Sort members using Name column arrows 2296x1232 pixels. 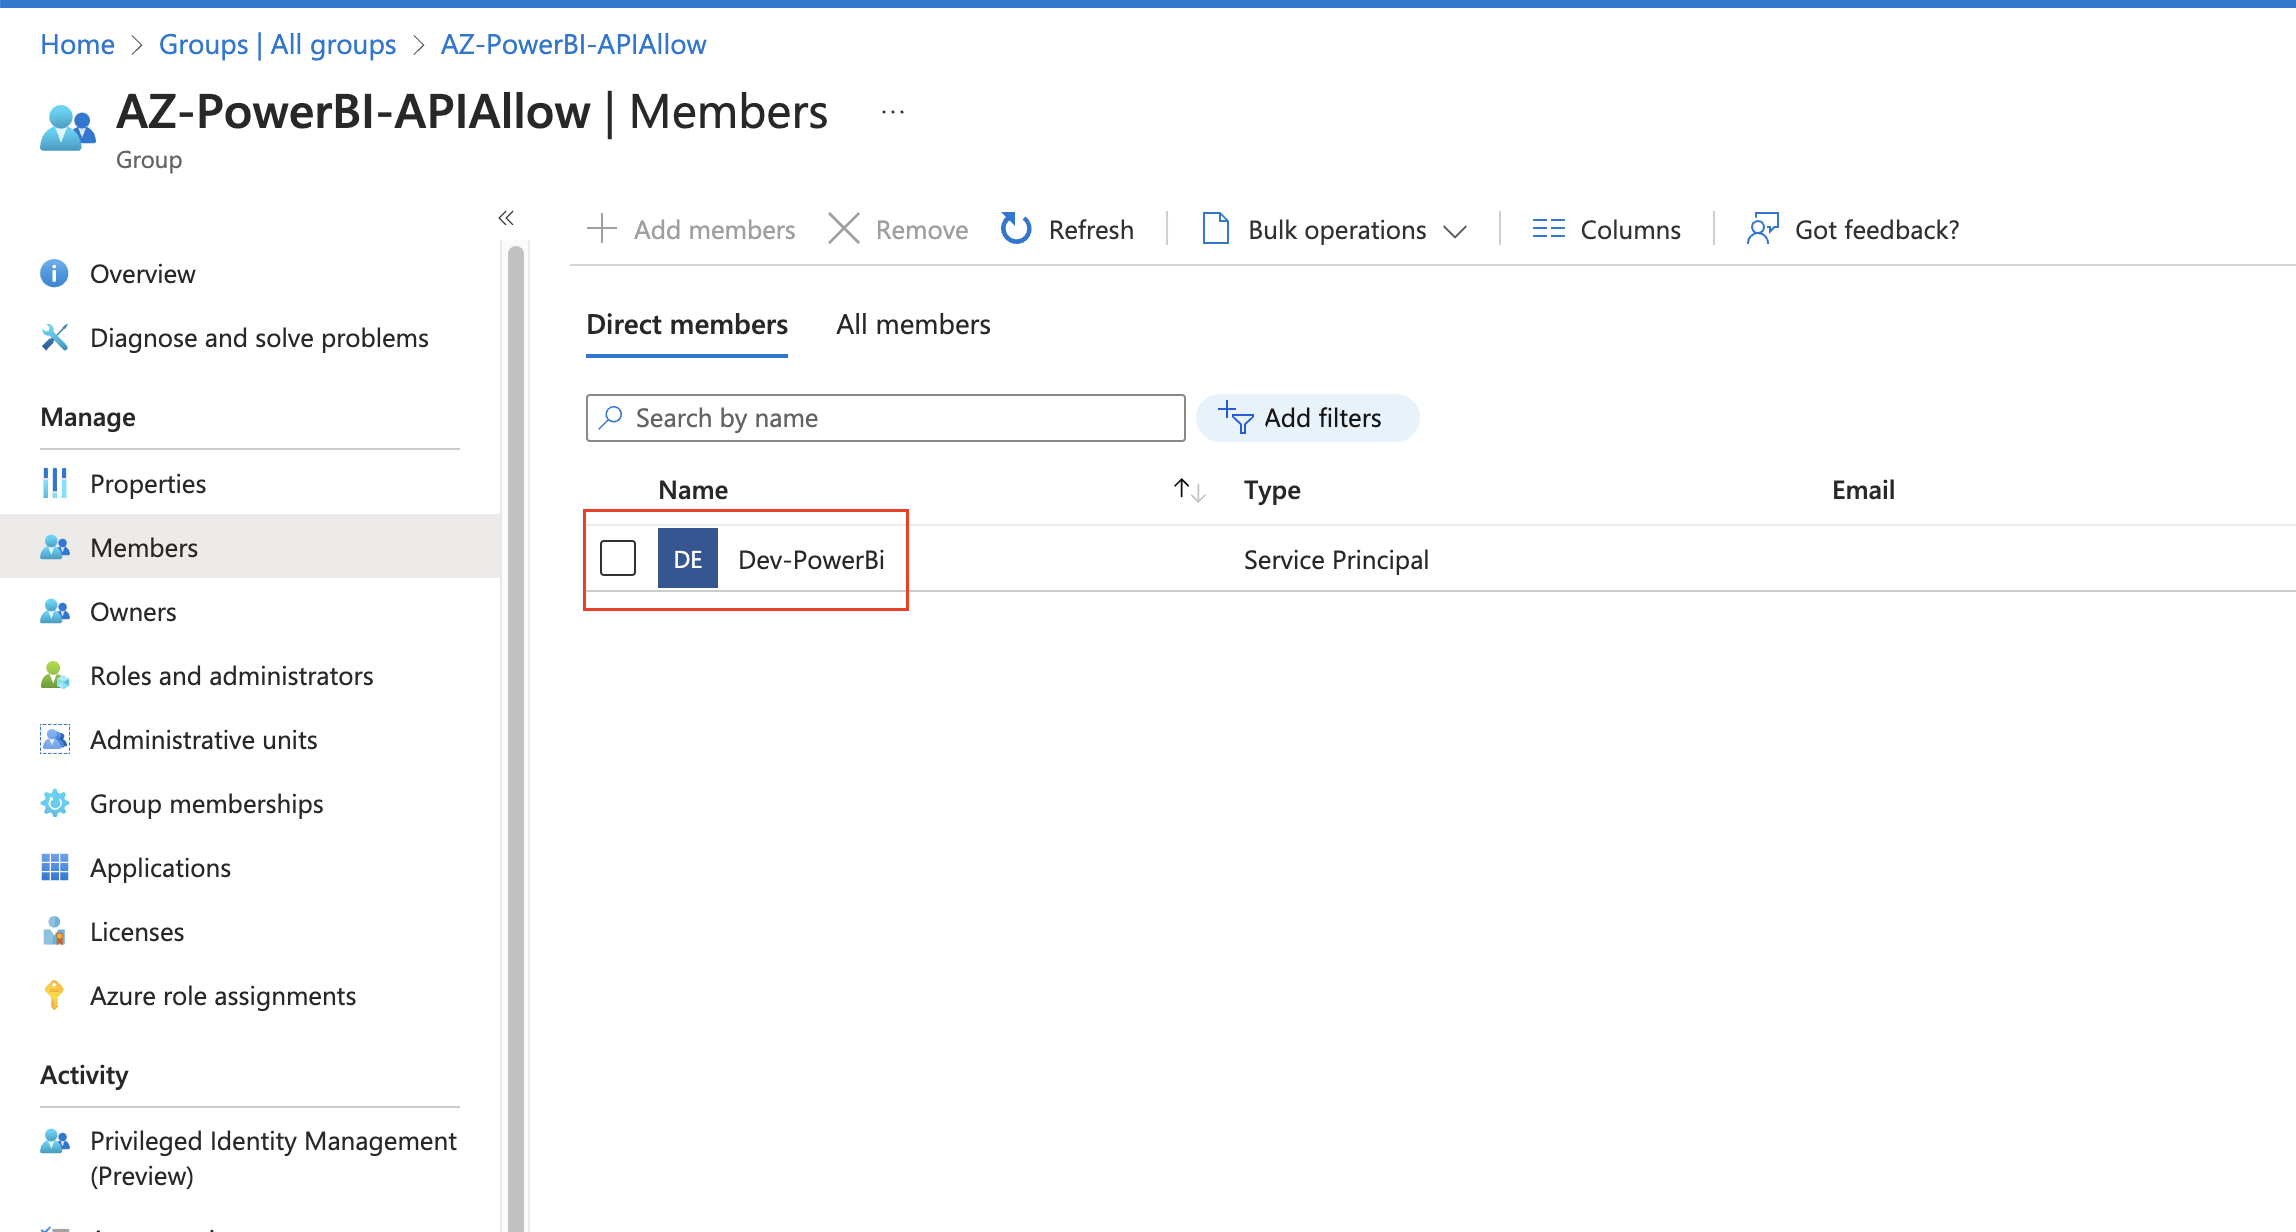tap(1189, 490)
